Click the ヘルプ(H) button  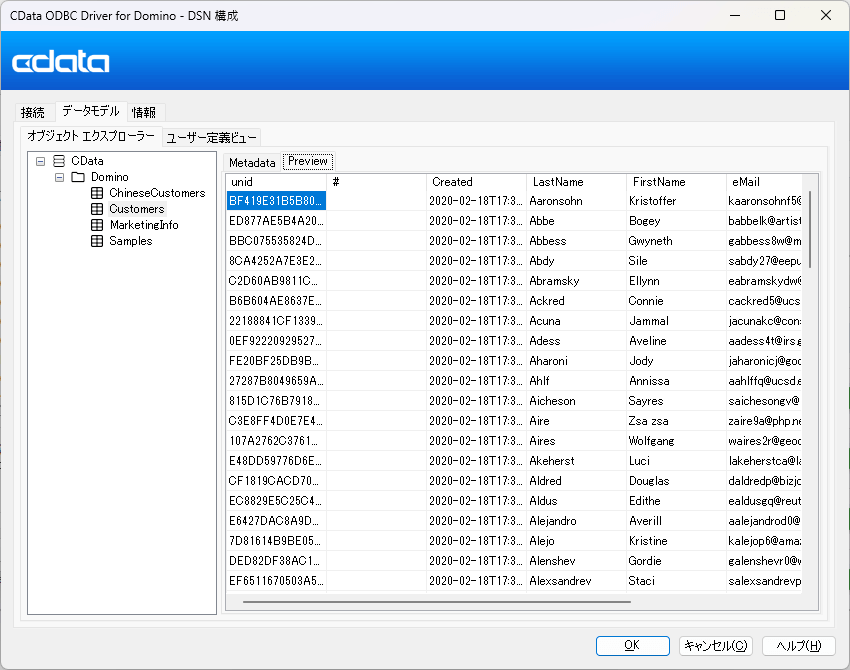(x=799, y=646)
